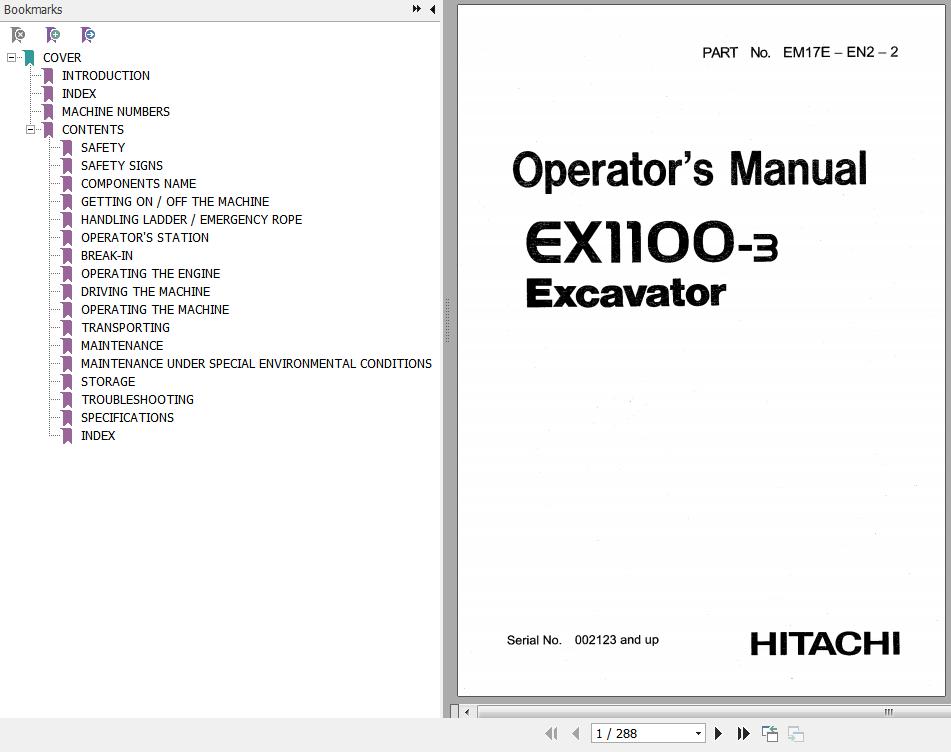
Task: Go to previous page arrow
Action: (x=576, y=734)
